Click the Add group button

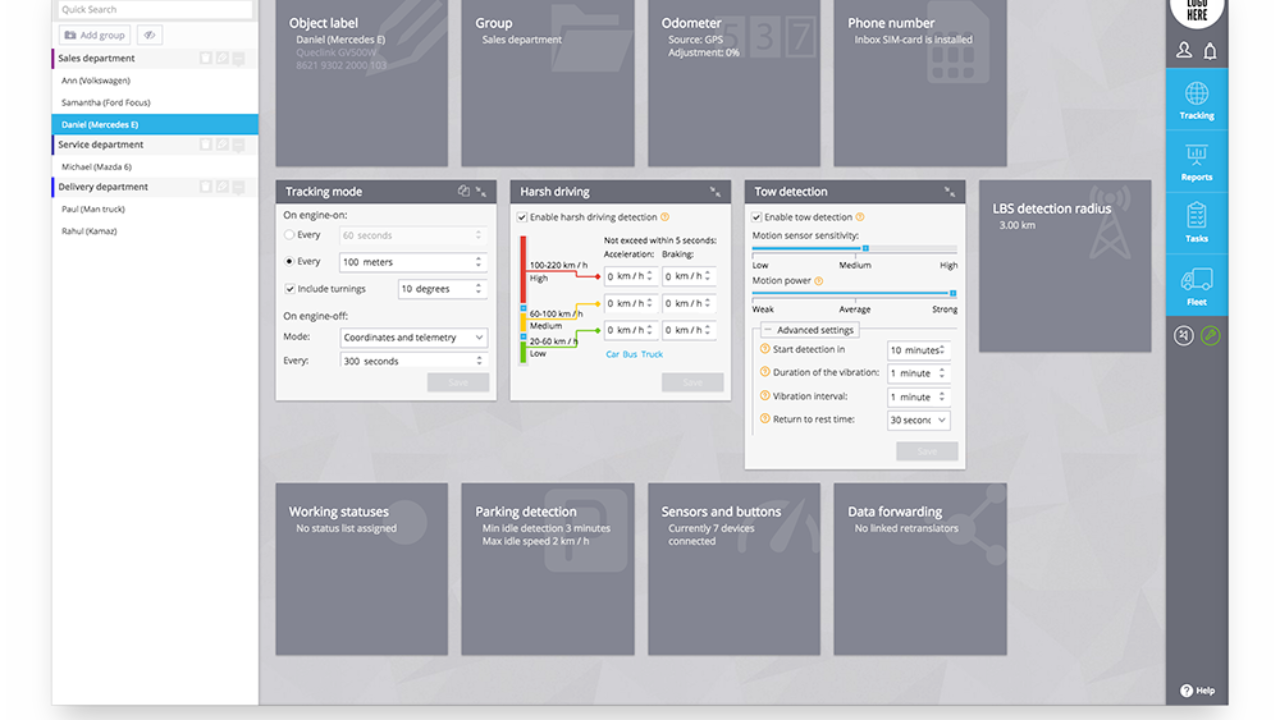(x=94, y=35)
